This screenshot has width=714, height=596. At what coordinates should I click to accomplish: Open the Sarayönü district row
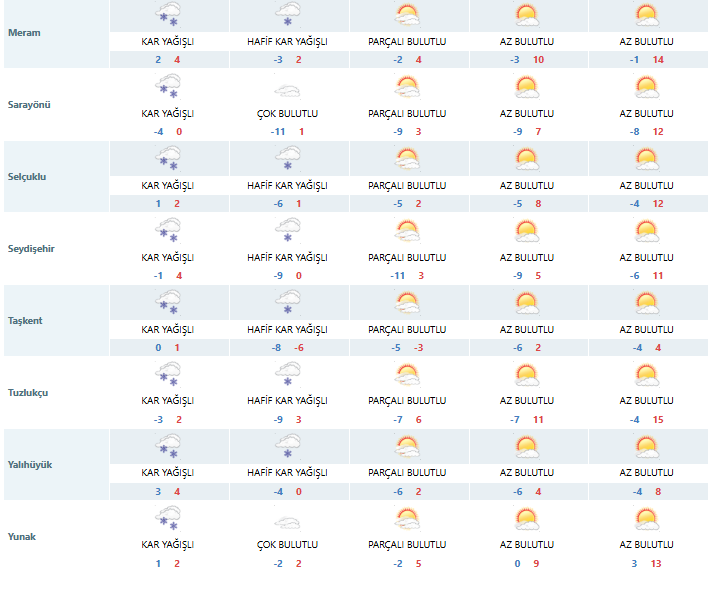(x=29, y=105)
